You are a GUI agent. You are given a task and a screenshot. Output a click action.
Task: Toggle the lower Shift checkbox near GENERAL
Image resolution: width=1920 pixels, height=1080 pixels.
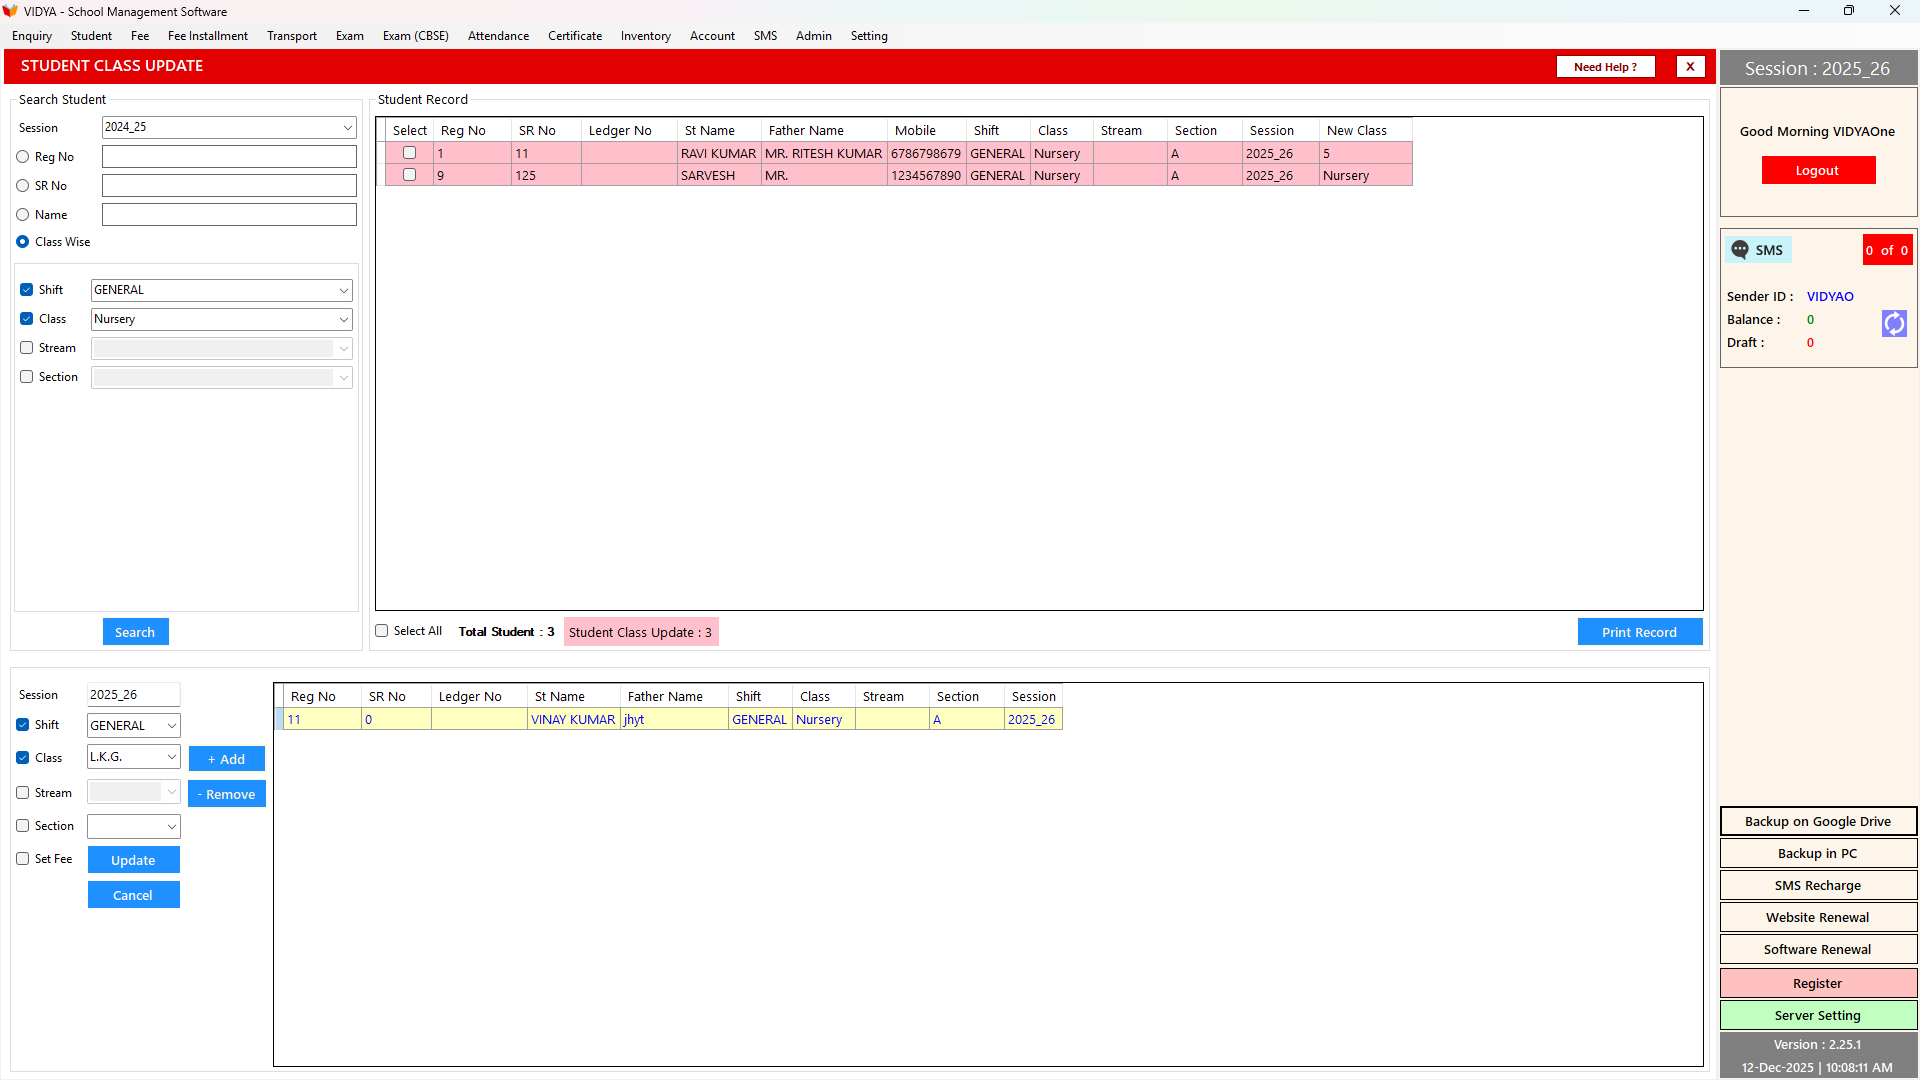(23, 725)
